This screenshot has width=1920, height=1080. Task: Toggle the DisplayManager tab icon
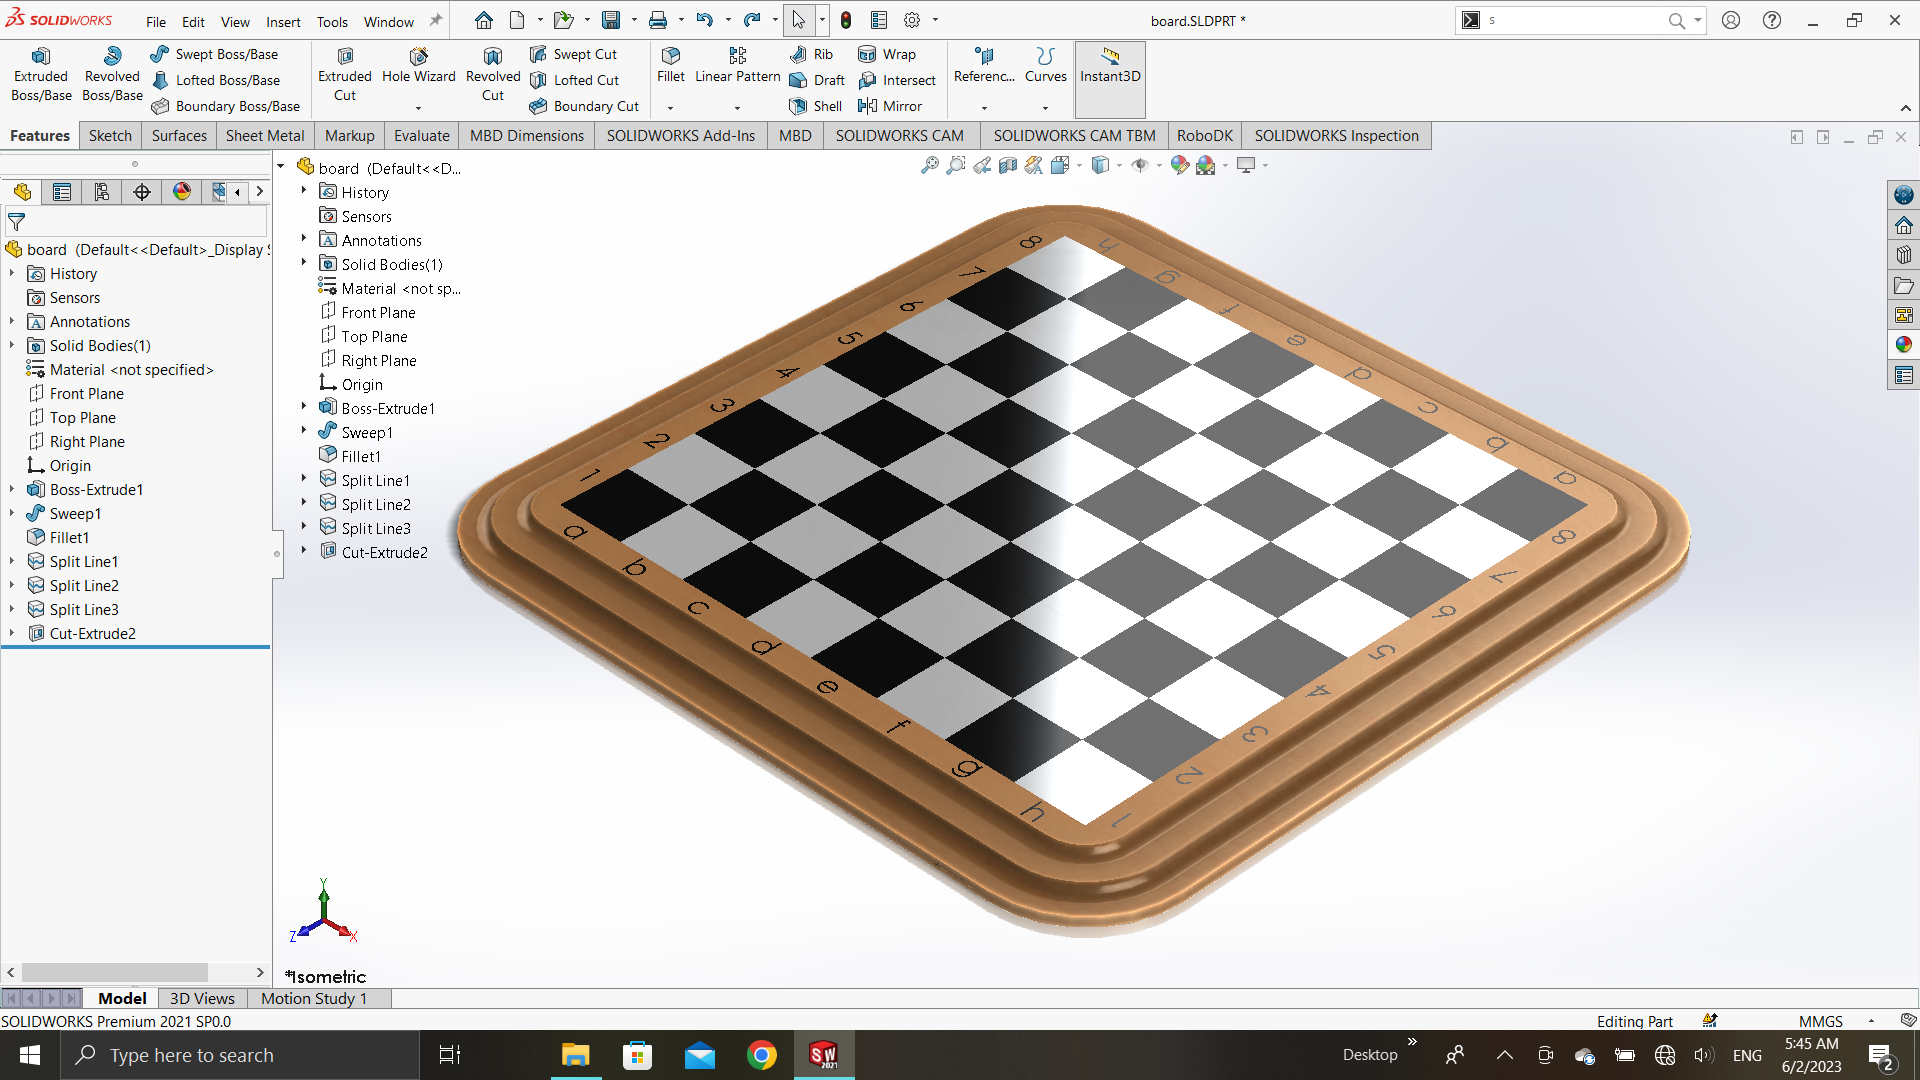tap(182, 192)
